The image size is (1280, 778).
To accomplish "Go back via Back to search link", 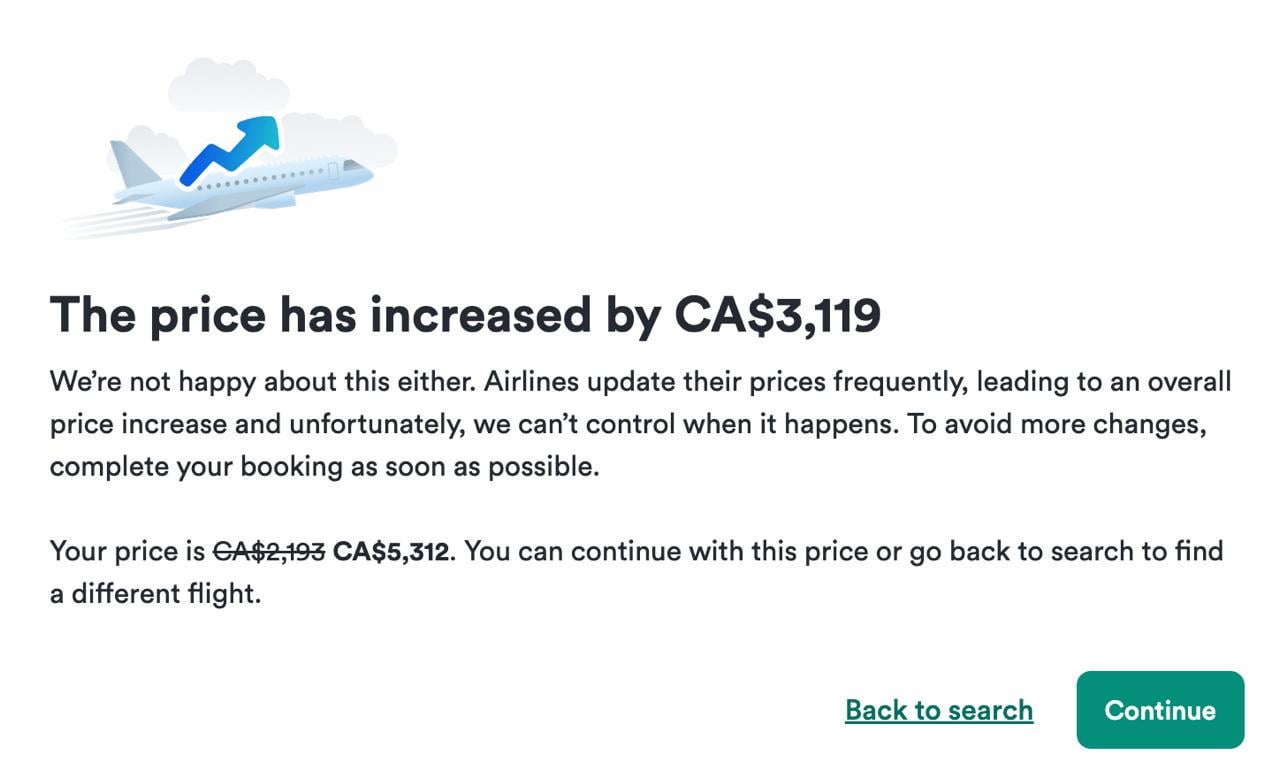I will [x=938, y=710].
